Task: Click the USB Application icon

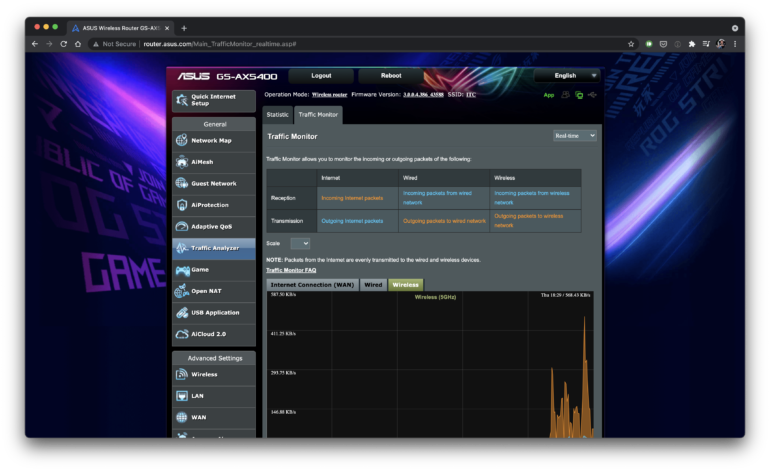Action: coord(182,312)
